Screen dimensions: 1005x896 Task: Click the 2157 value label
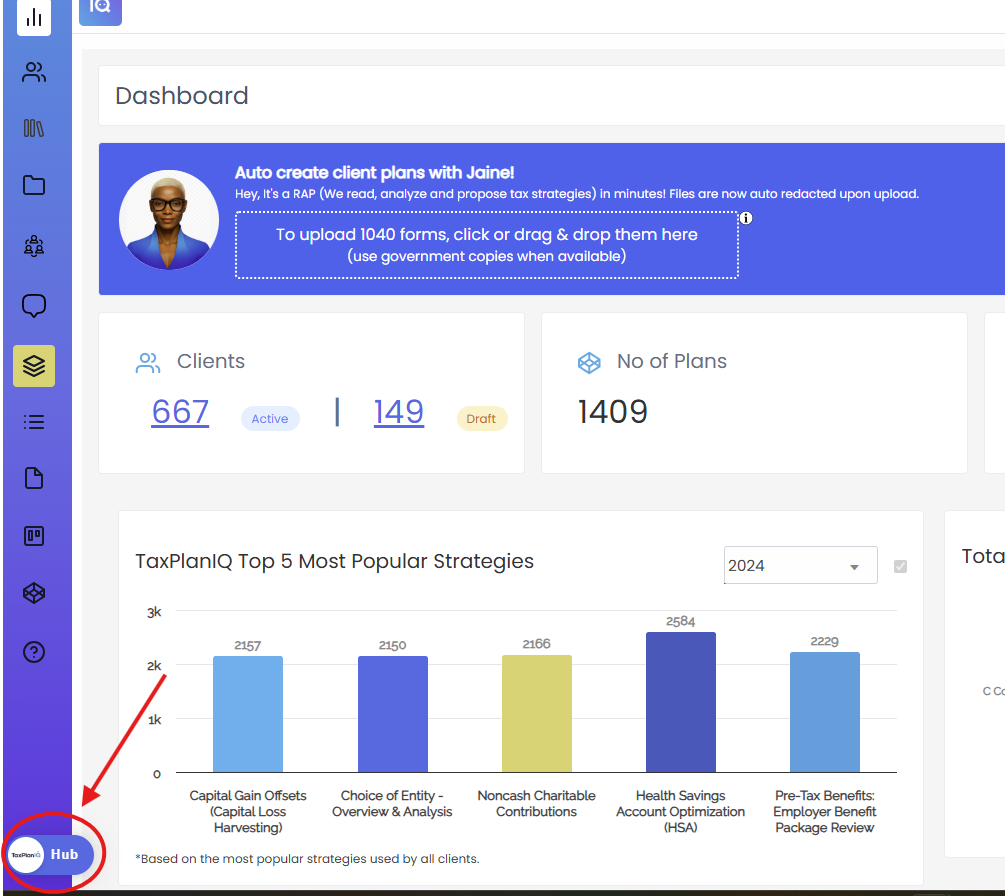pos(247,645)
